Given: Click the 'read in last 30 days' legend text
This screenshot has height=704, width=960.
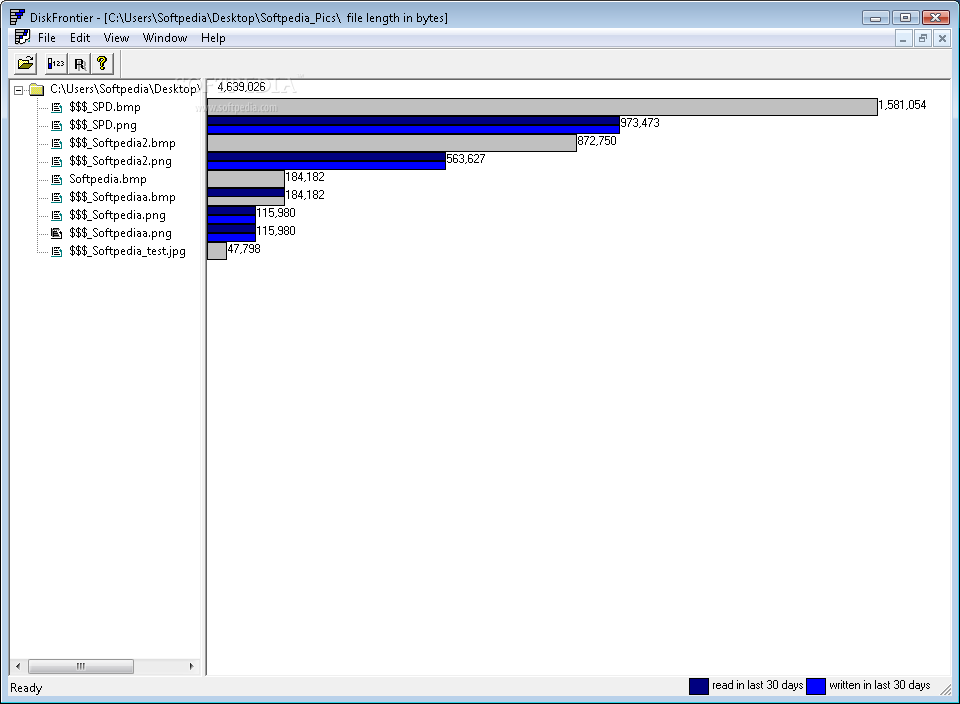Looking at the screenshot, I should click(757, 685).
